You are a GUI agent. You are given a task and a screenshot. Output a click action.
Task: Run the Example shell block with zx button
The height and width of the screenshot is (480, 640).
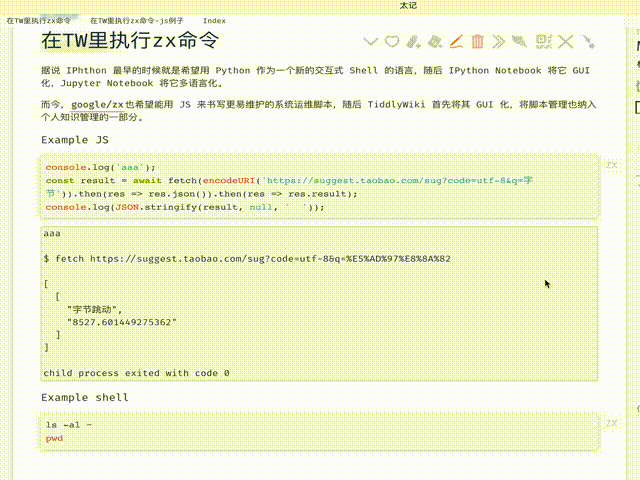pos(611,423)
